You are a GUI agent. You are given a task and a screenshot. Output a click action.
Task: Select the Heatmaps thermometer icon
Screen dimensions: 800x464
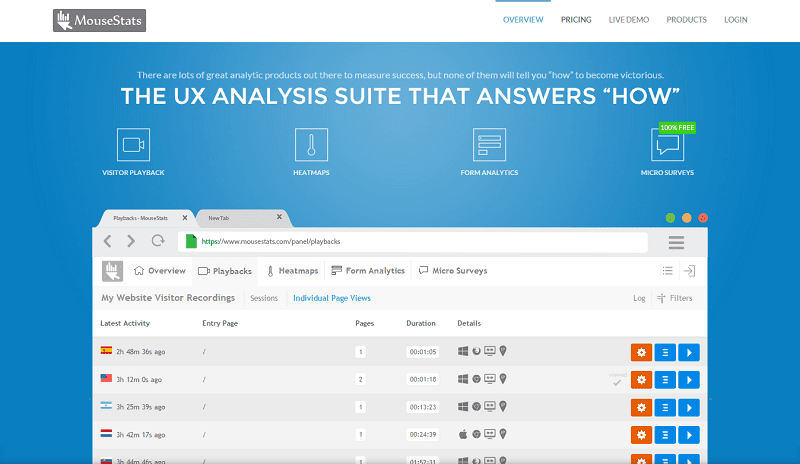coord(311,144)
